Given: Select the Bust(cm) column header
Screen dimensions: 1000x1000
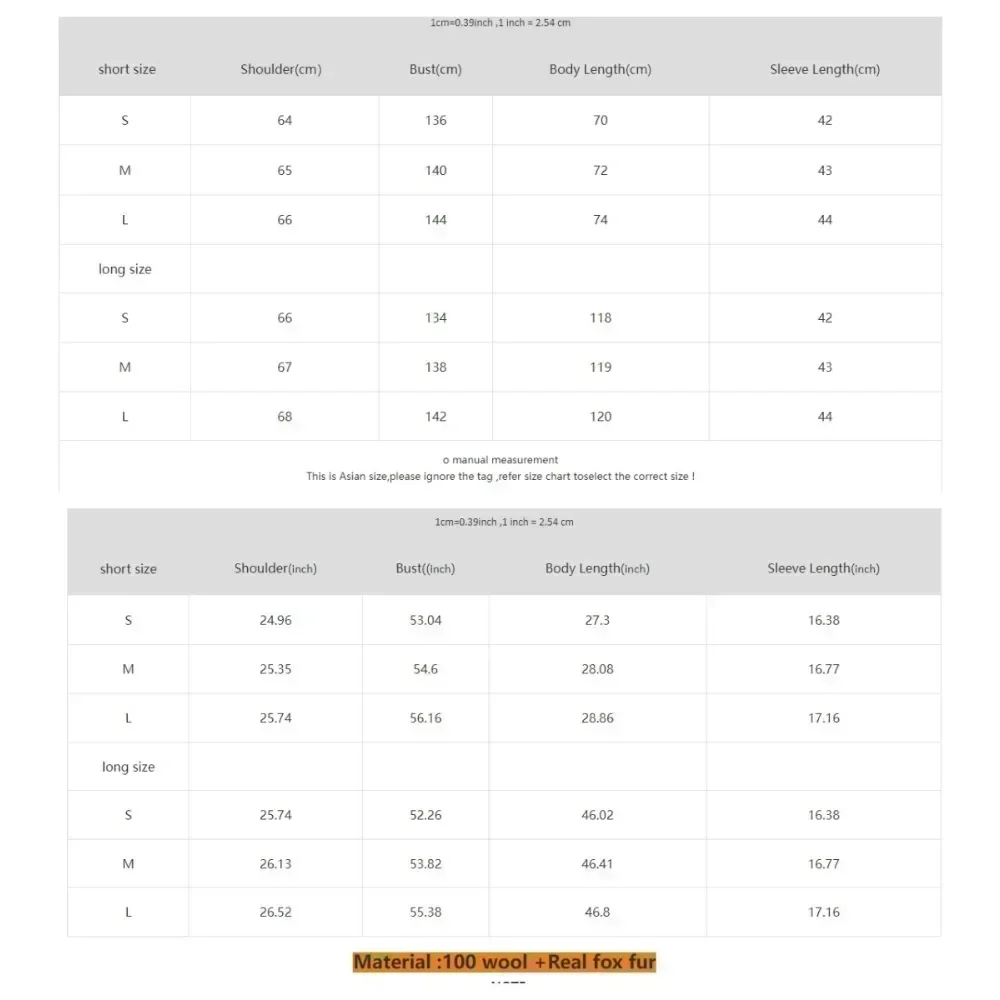Looking at the screenshot, I should 435,70.
